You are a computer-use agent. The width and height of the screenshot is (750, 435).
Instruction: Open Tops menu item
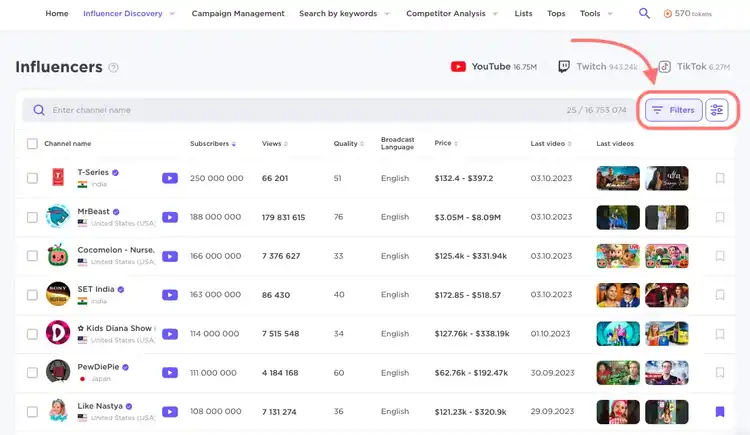[x=556, y=13]
